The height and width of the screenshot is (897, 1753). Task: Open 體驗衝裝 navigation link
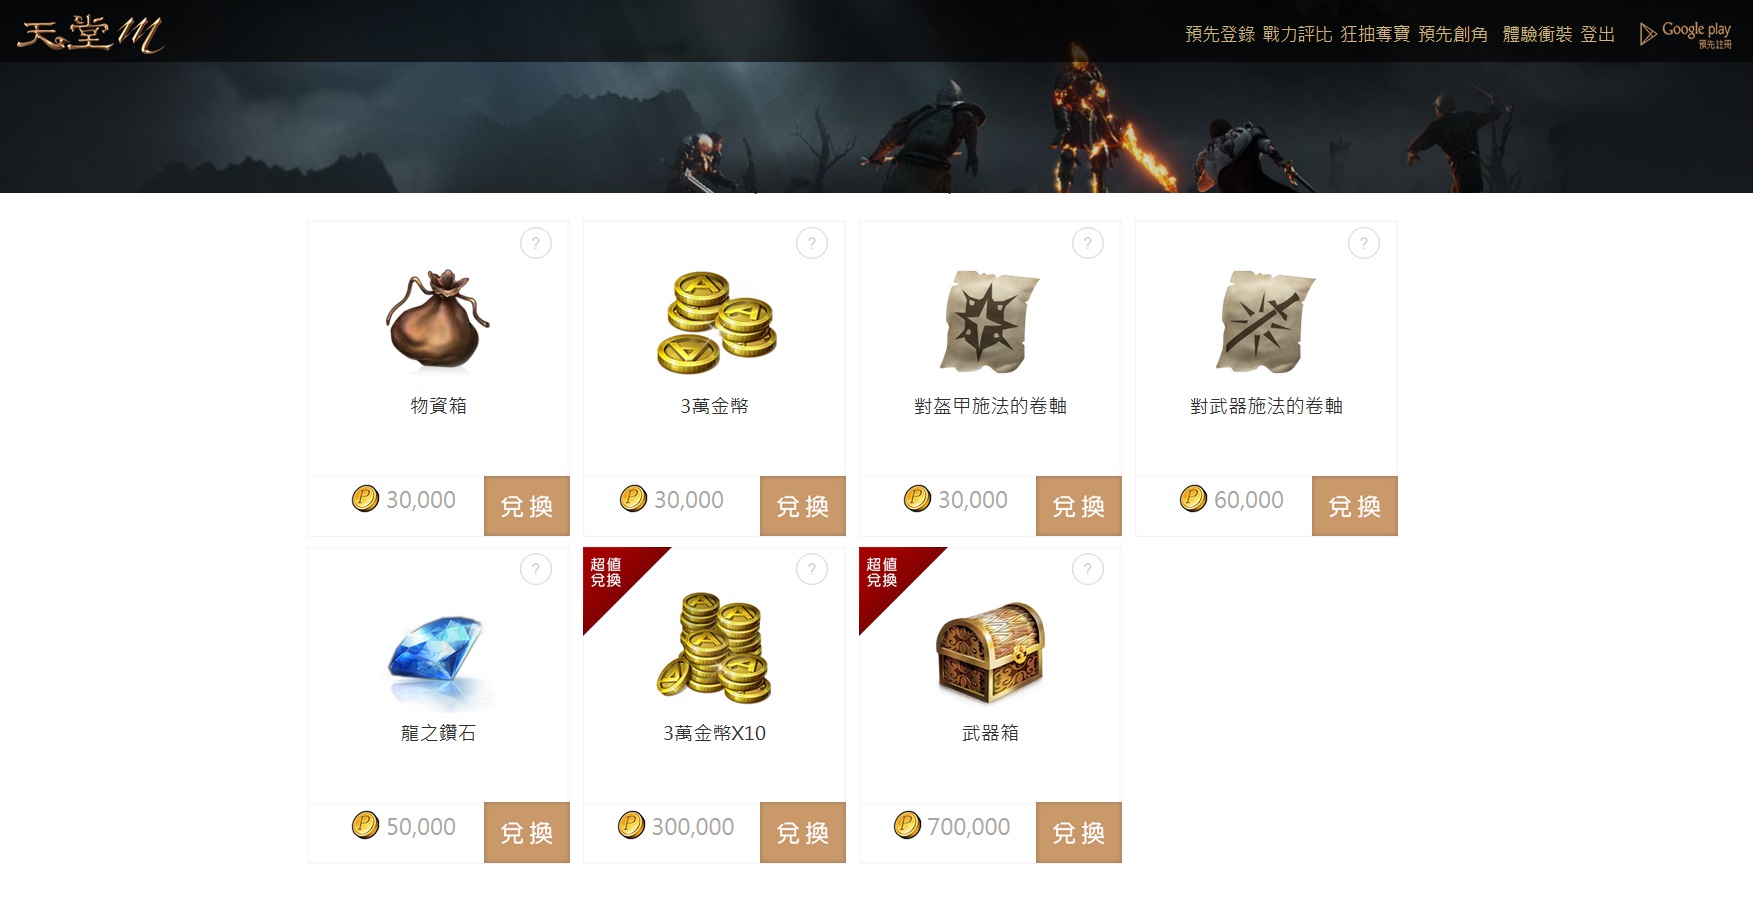point(1537,34)
